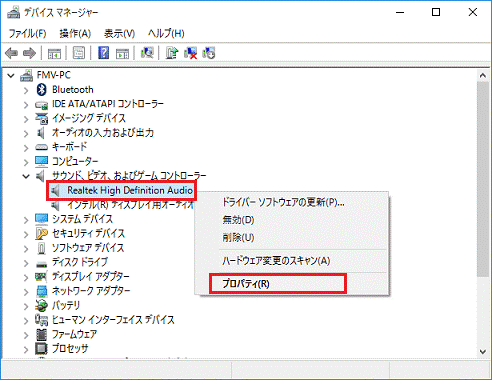Select Realtek High Definition Audio device
Screen dimensions: 492x380
[130, 190]
